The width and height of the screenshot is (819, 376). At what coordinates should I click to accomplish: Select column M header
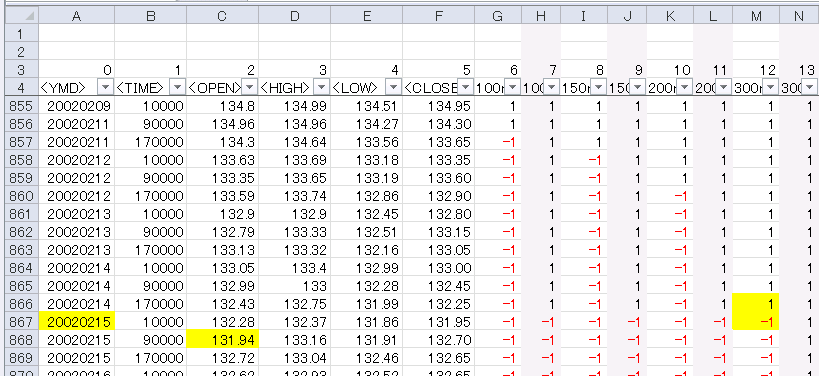[756, 16]
